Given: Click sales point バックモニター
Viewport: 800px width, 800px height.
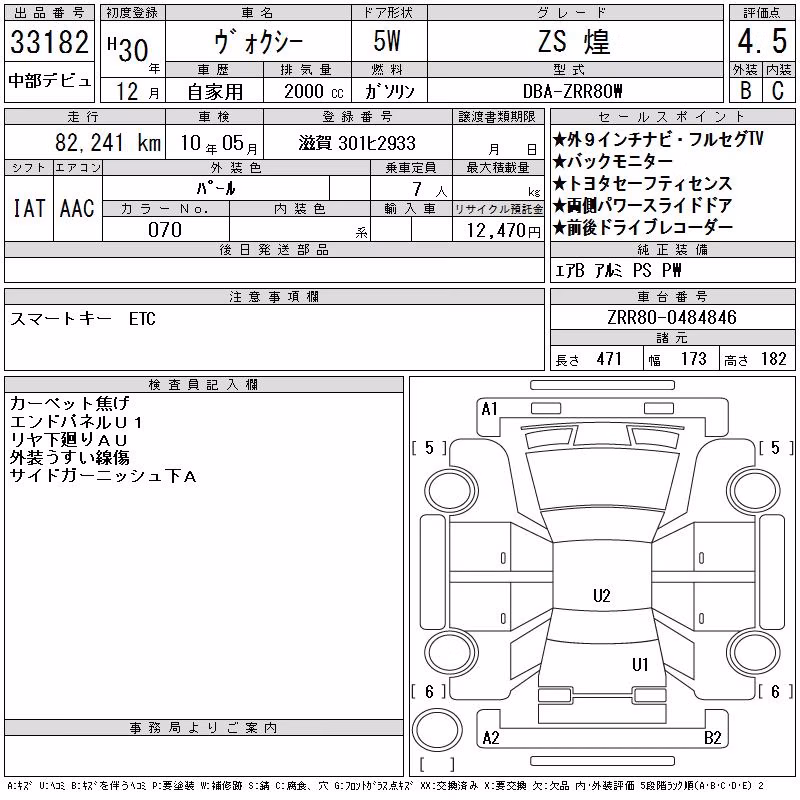Looking at the screenshot, I should tap(613, 161).
